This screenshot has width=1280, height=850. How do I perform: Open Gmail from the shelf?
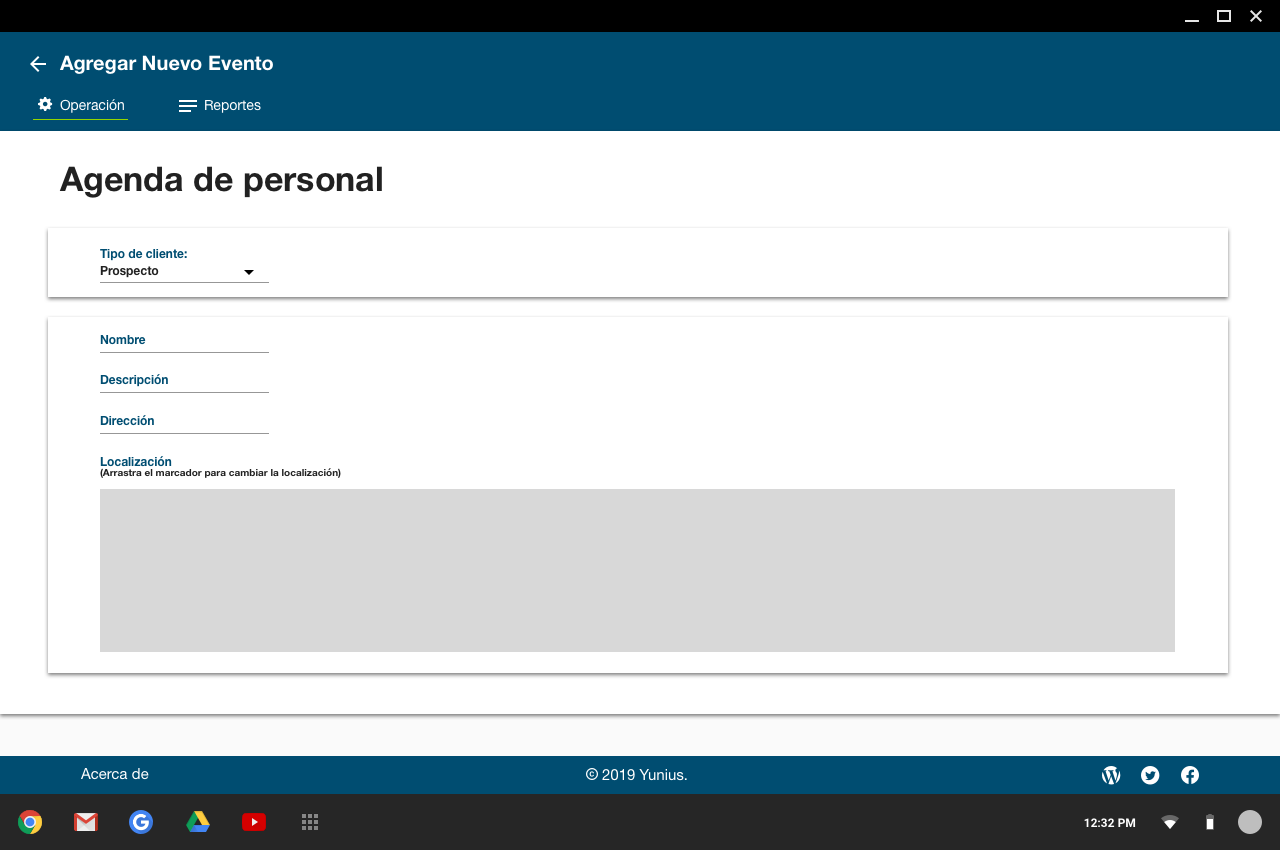click(86, 822)
